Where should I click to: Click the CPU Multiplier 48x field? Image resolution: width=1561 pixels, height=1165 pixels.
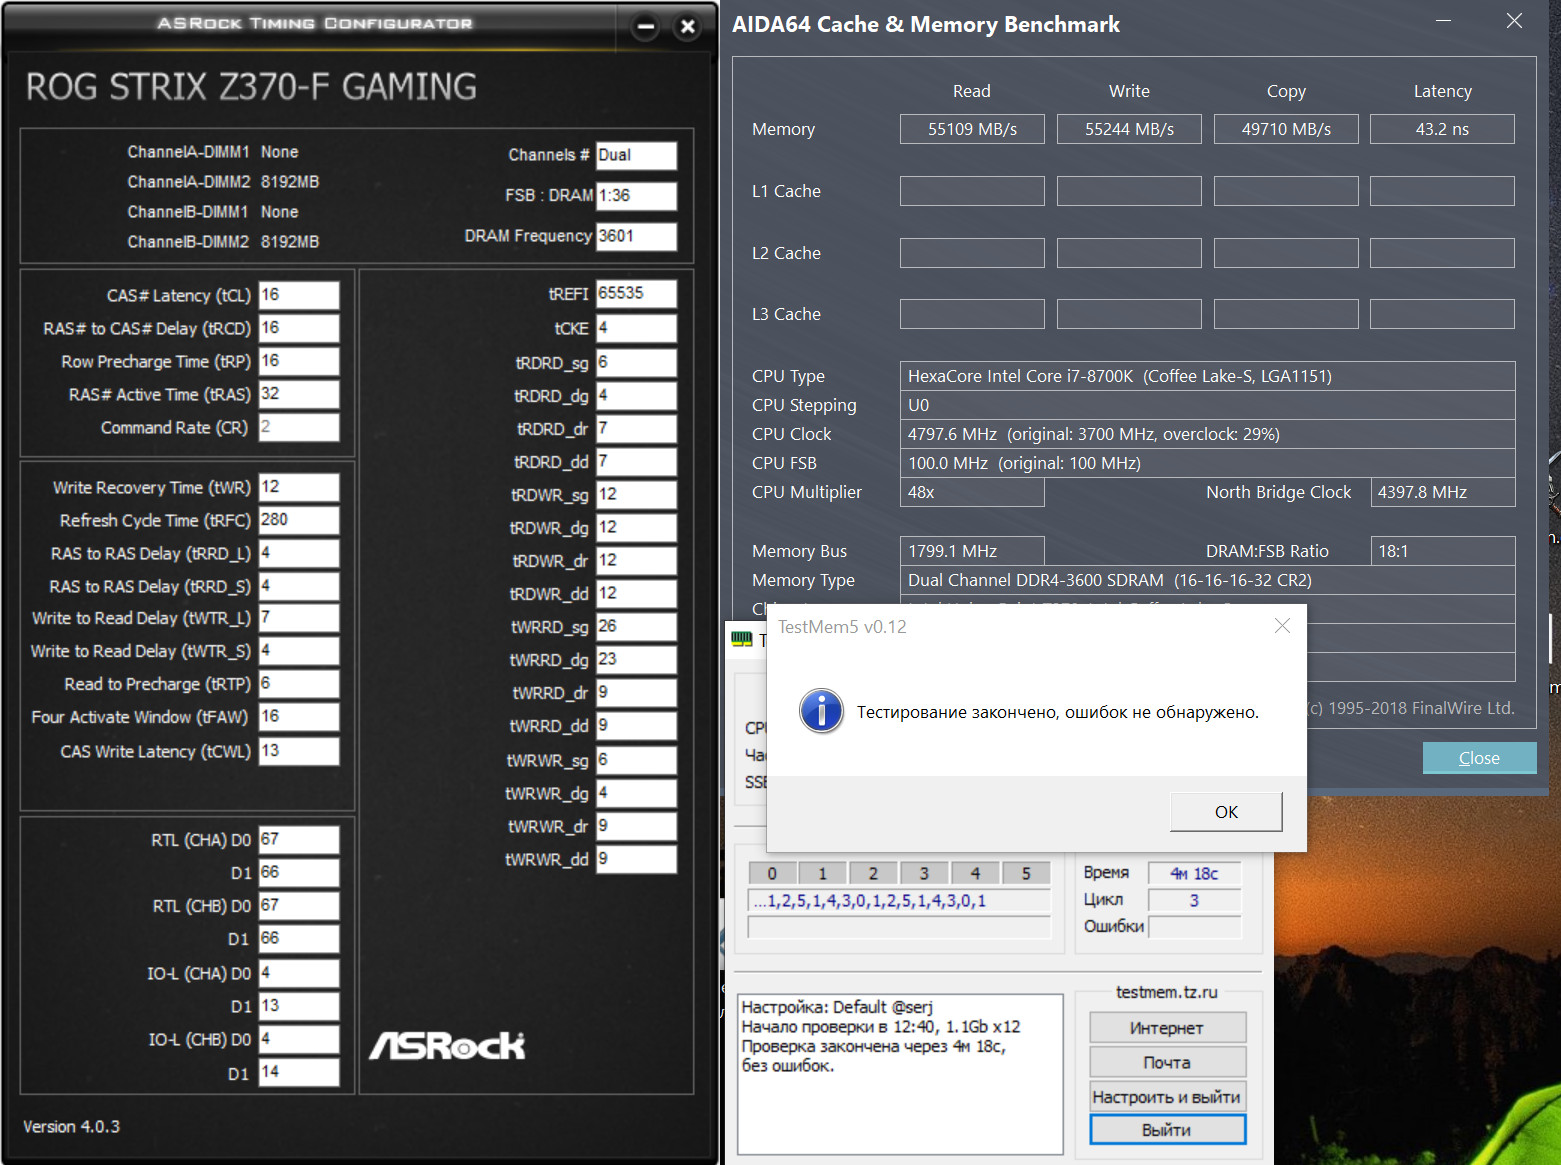[x=972, y=492]
